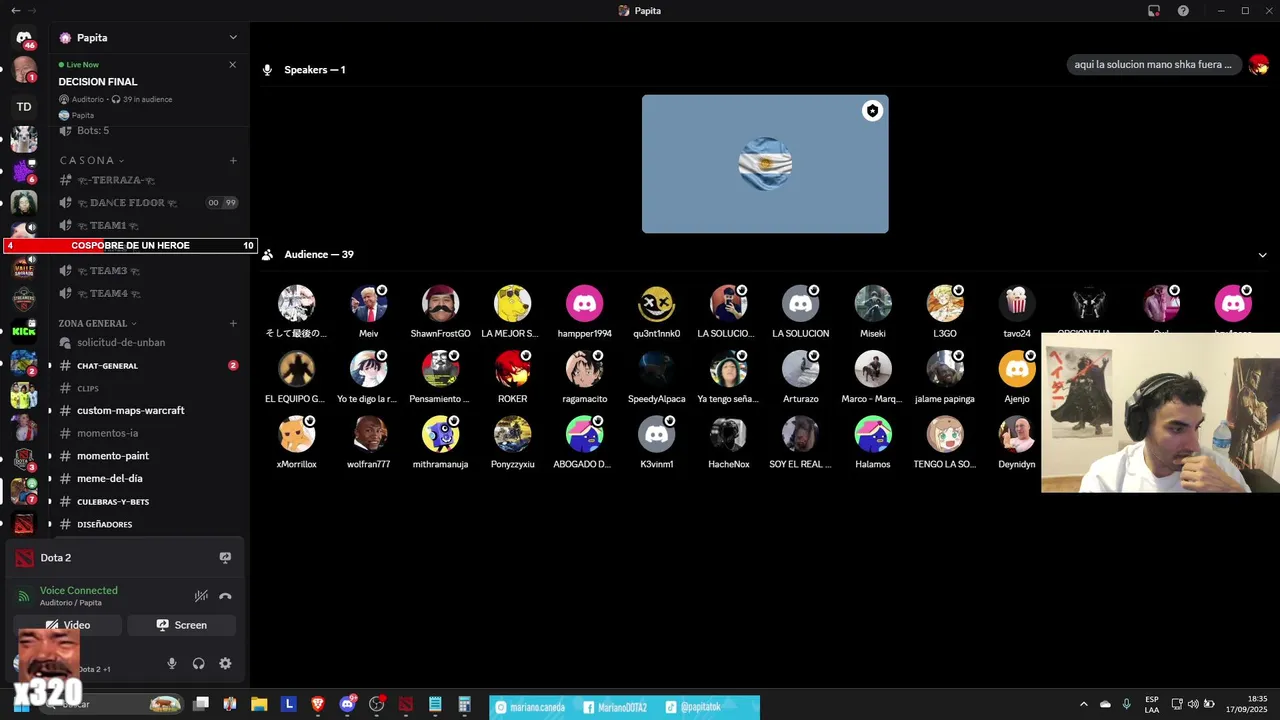Click audience member SpeedyAlpaca avatar
Screen dimensions: 1280x720
click(x=657, y=369)
